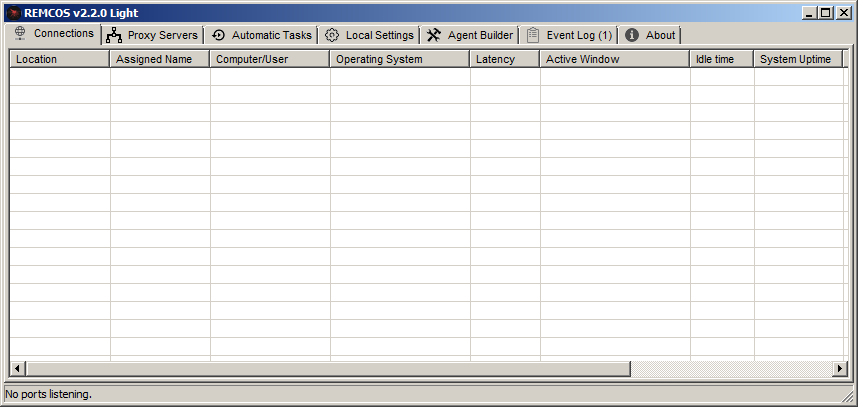Screen dimensions: 858x407
Task: Click the REMCOS app icon in title bar
Action: 13,13
